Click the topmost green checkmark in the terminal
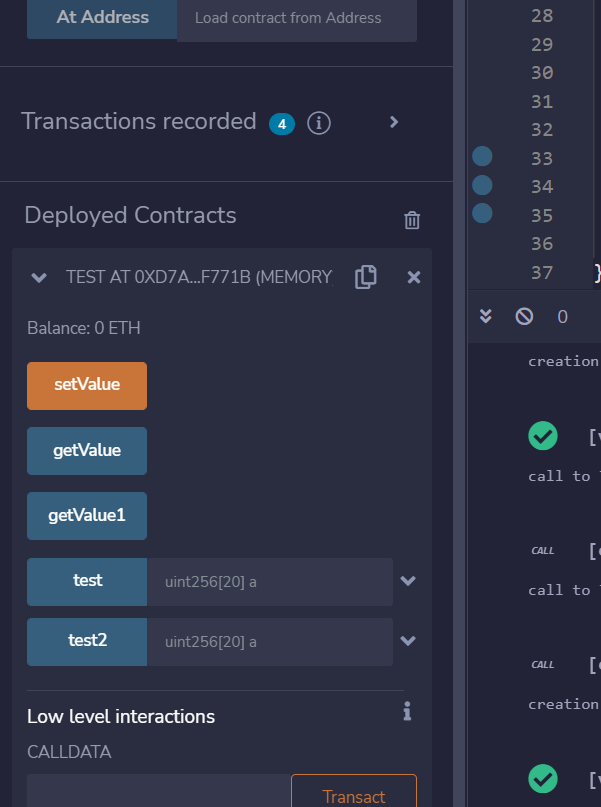 point(542,435)
